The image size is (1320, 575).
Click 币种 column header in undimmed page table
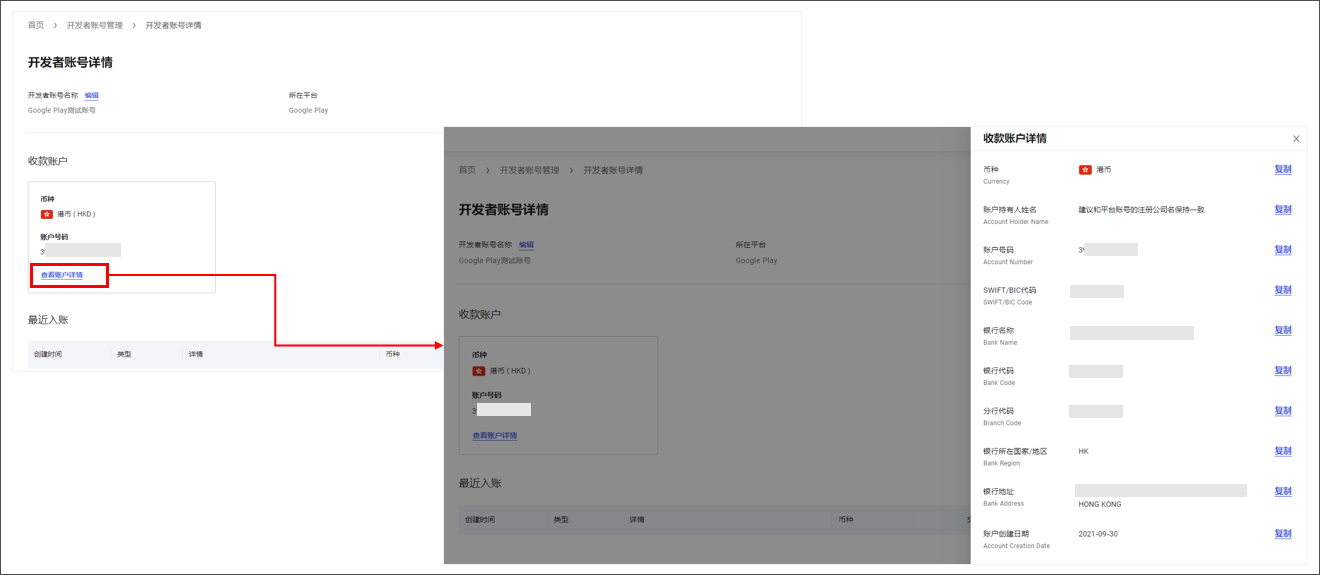click(392, 354)
